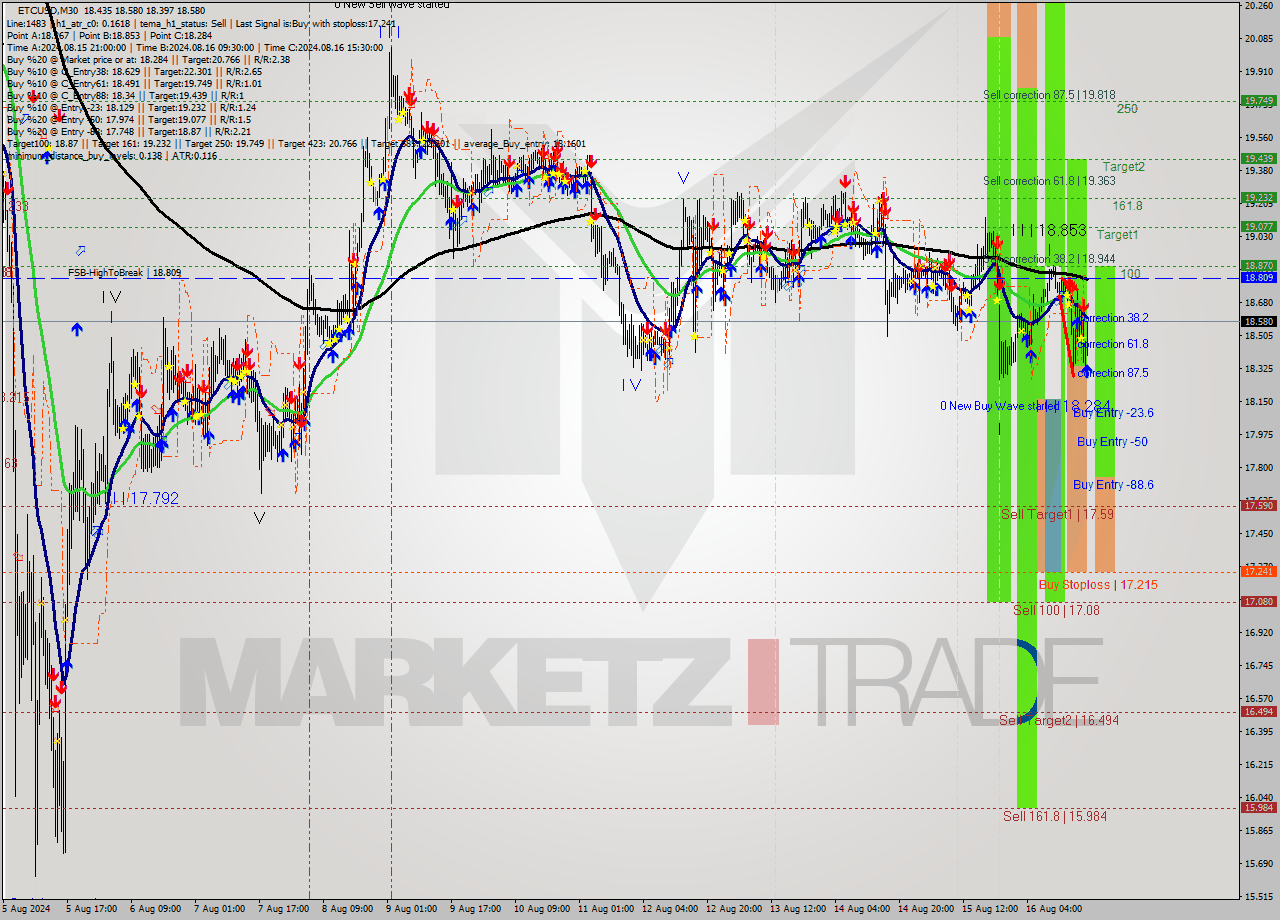This screenshot has height=920, width=1280.
Task: Click the 250 extension label
Action: click(1127, 109)
